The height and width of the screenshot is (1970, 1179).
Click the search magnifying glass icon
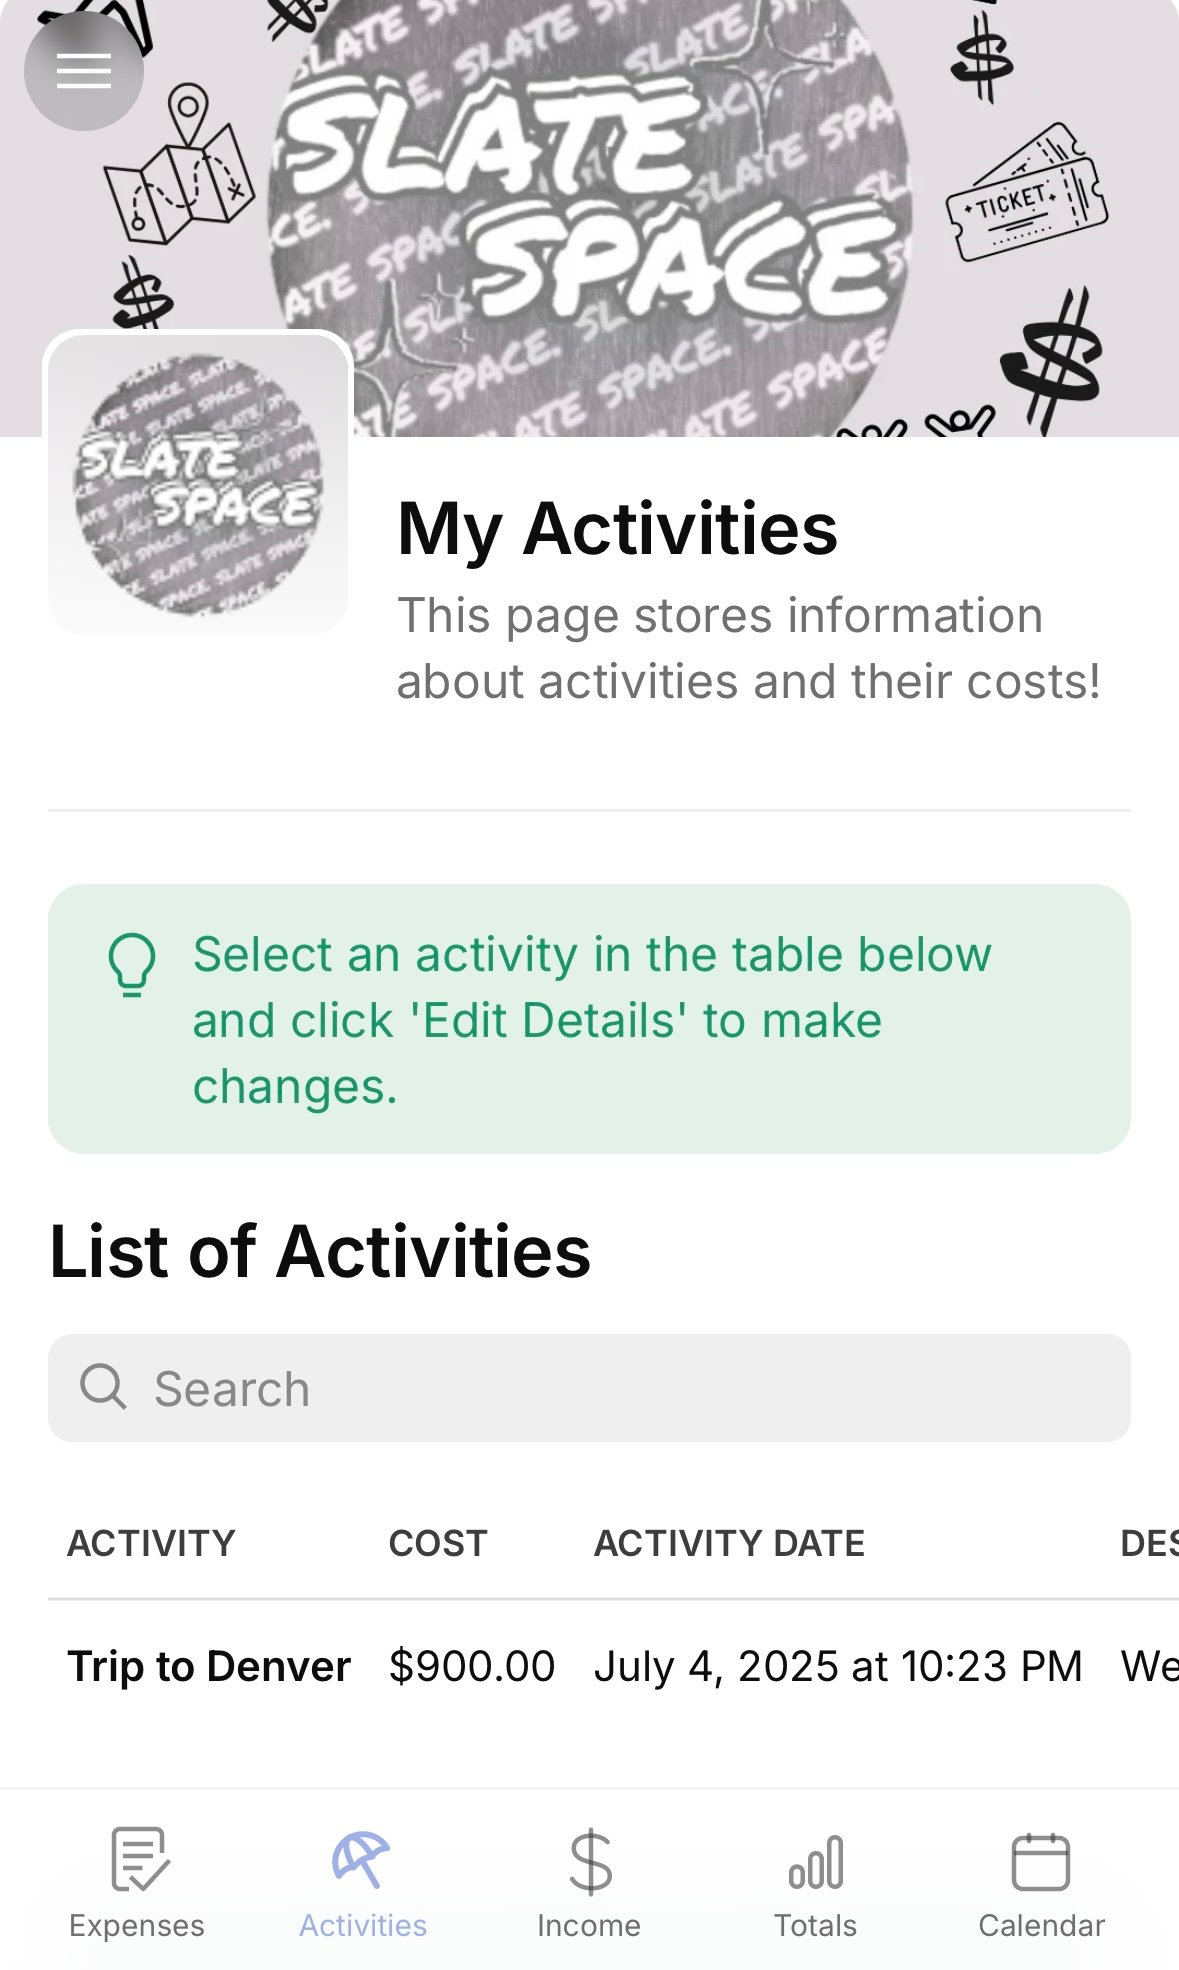pyautogui.click(x=103, y=1387)
